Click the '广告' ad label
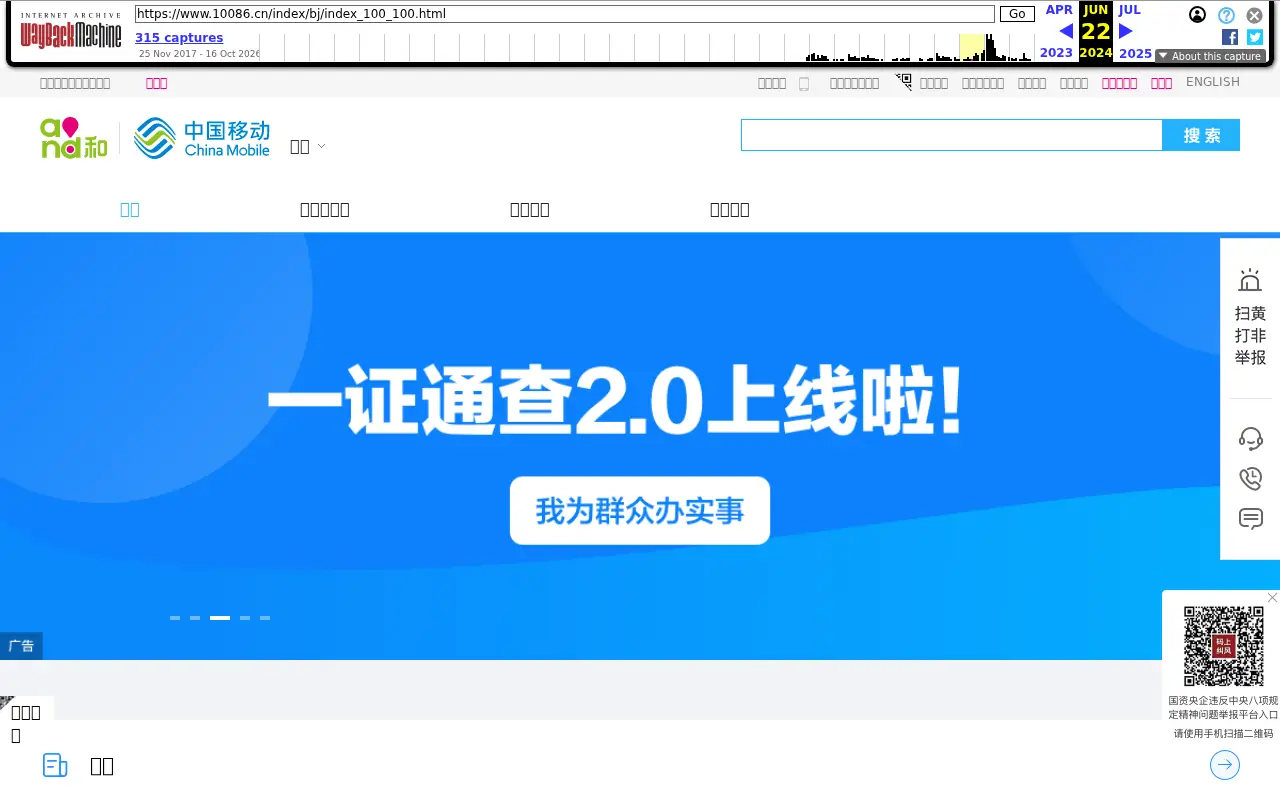1280x800 pixels. 21,646
